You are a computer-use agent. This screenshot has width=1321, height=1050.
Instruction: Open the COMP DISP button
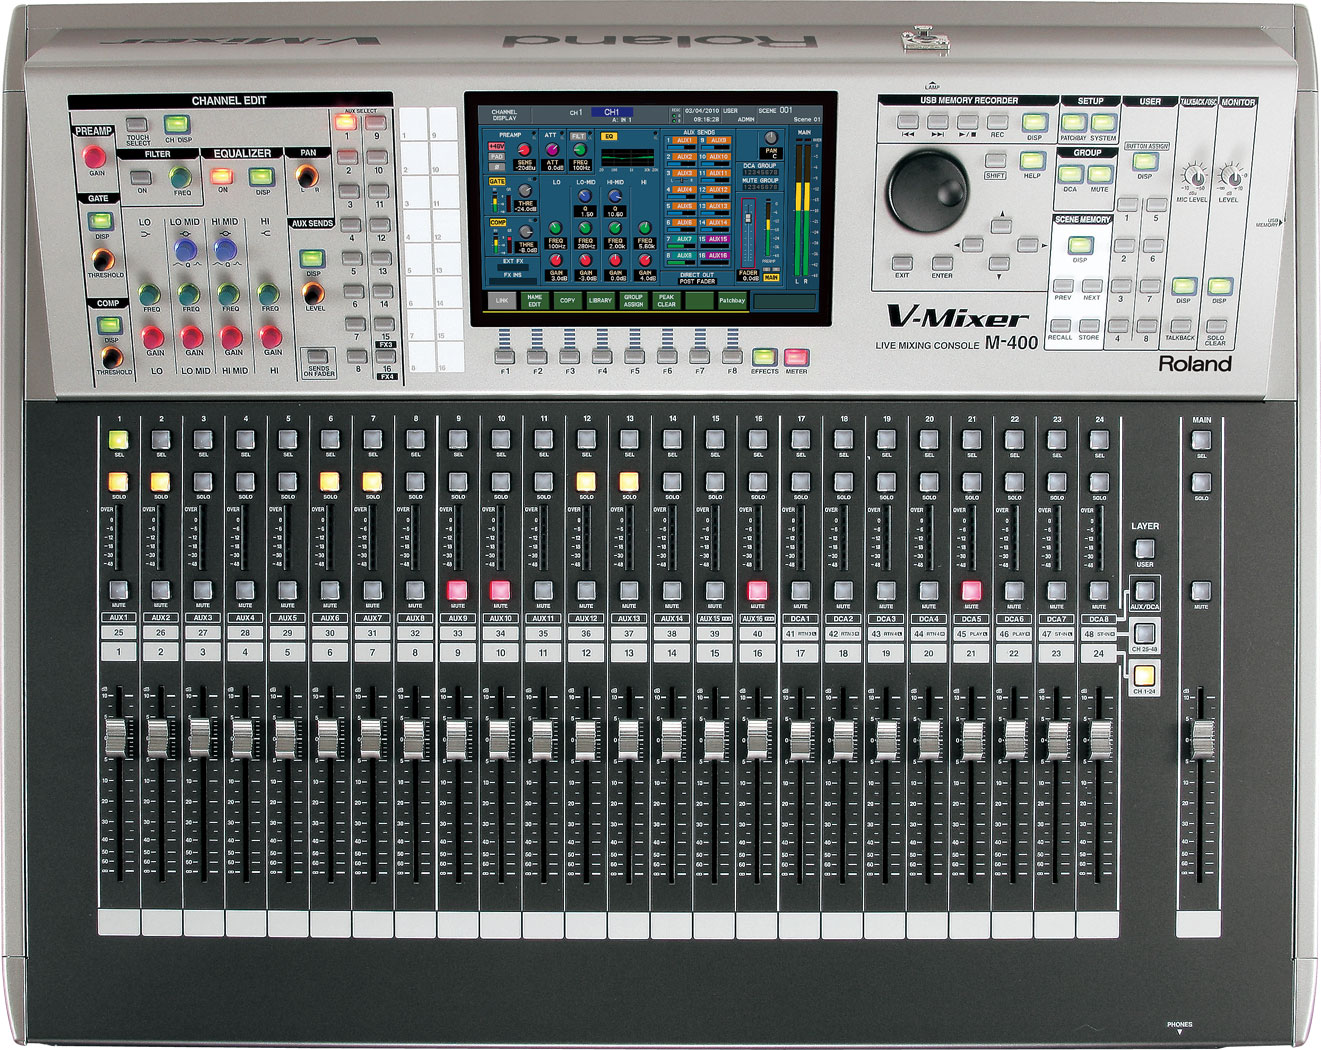[109, 326]
